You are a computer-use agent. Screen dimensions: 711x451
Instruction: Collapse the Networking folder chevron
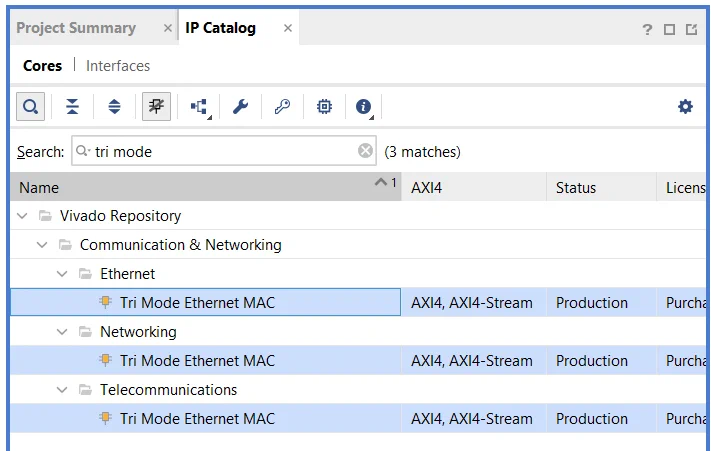click(62, 332)
